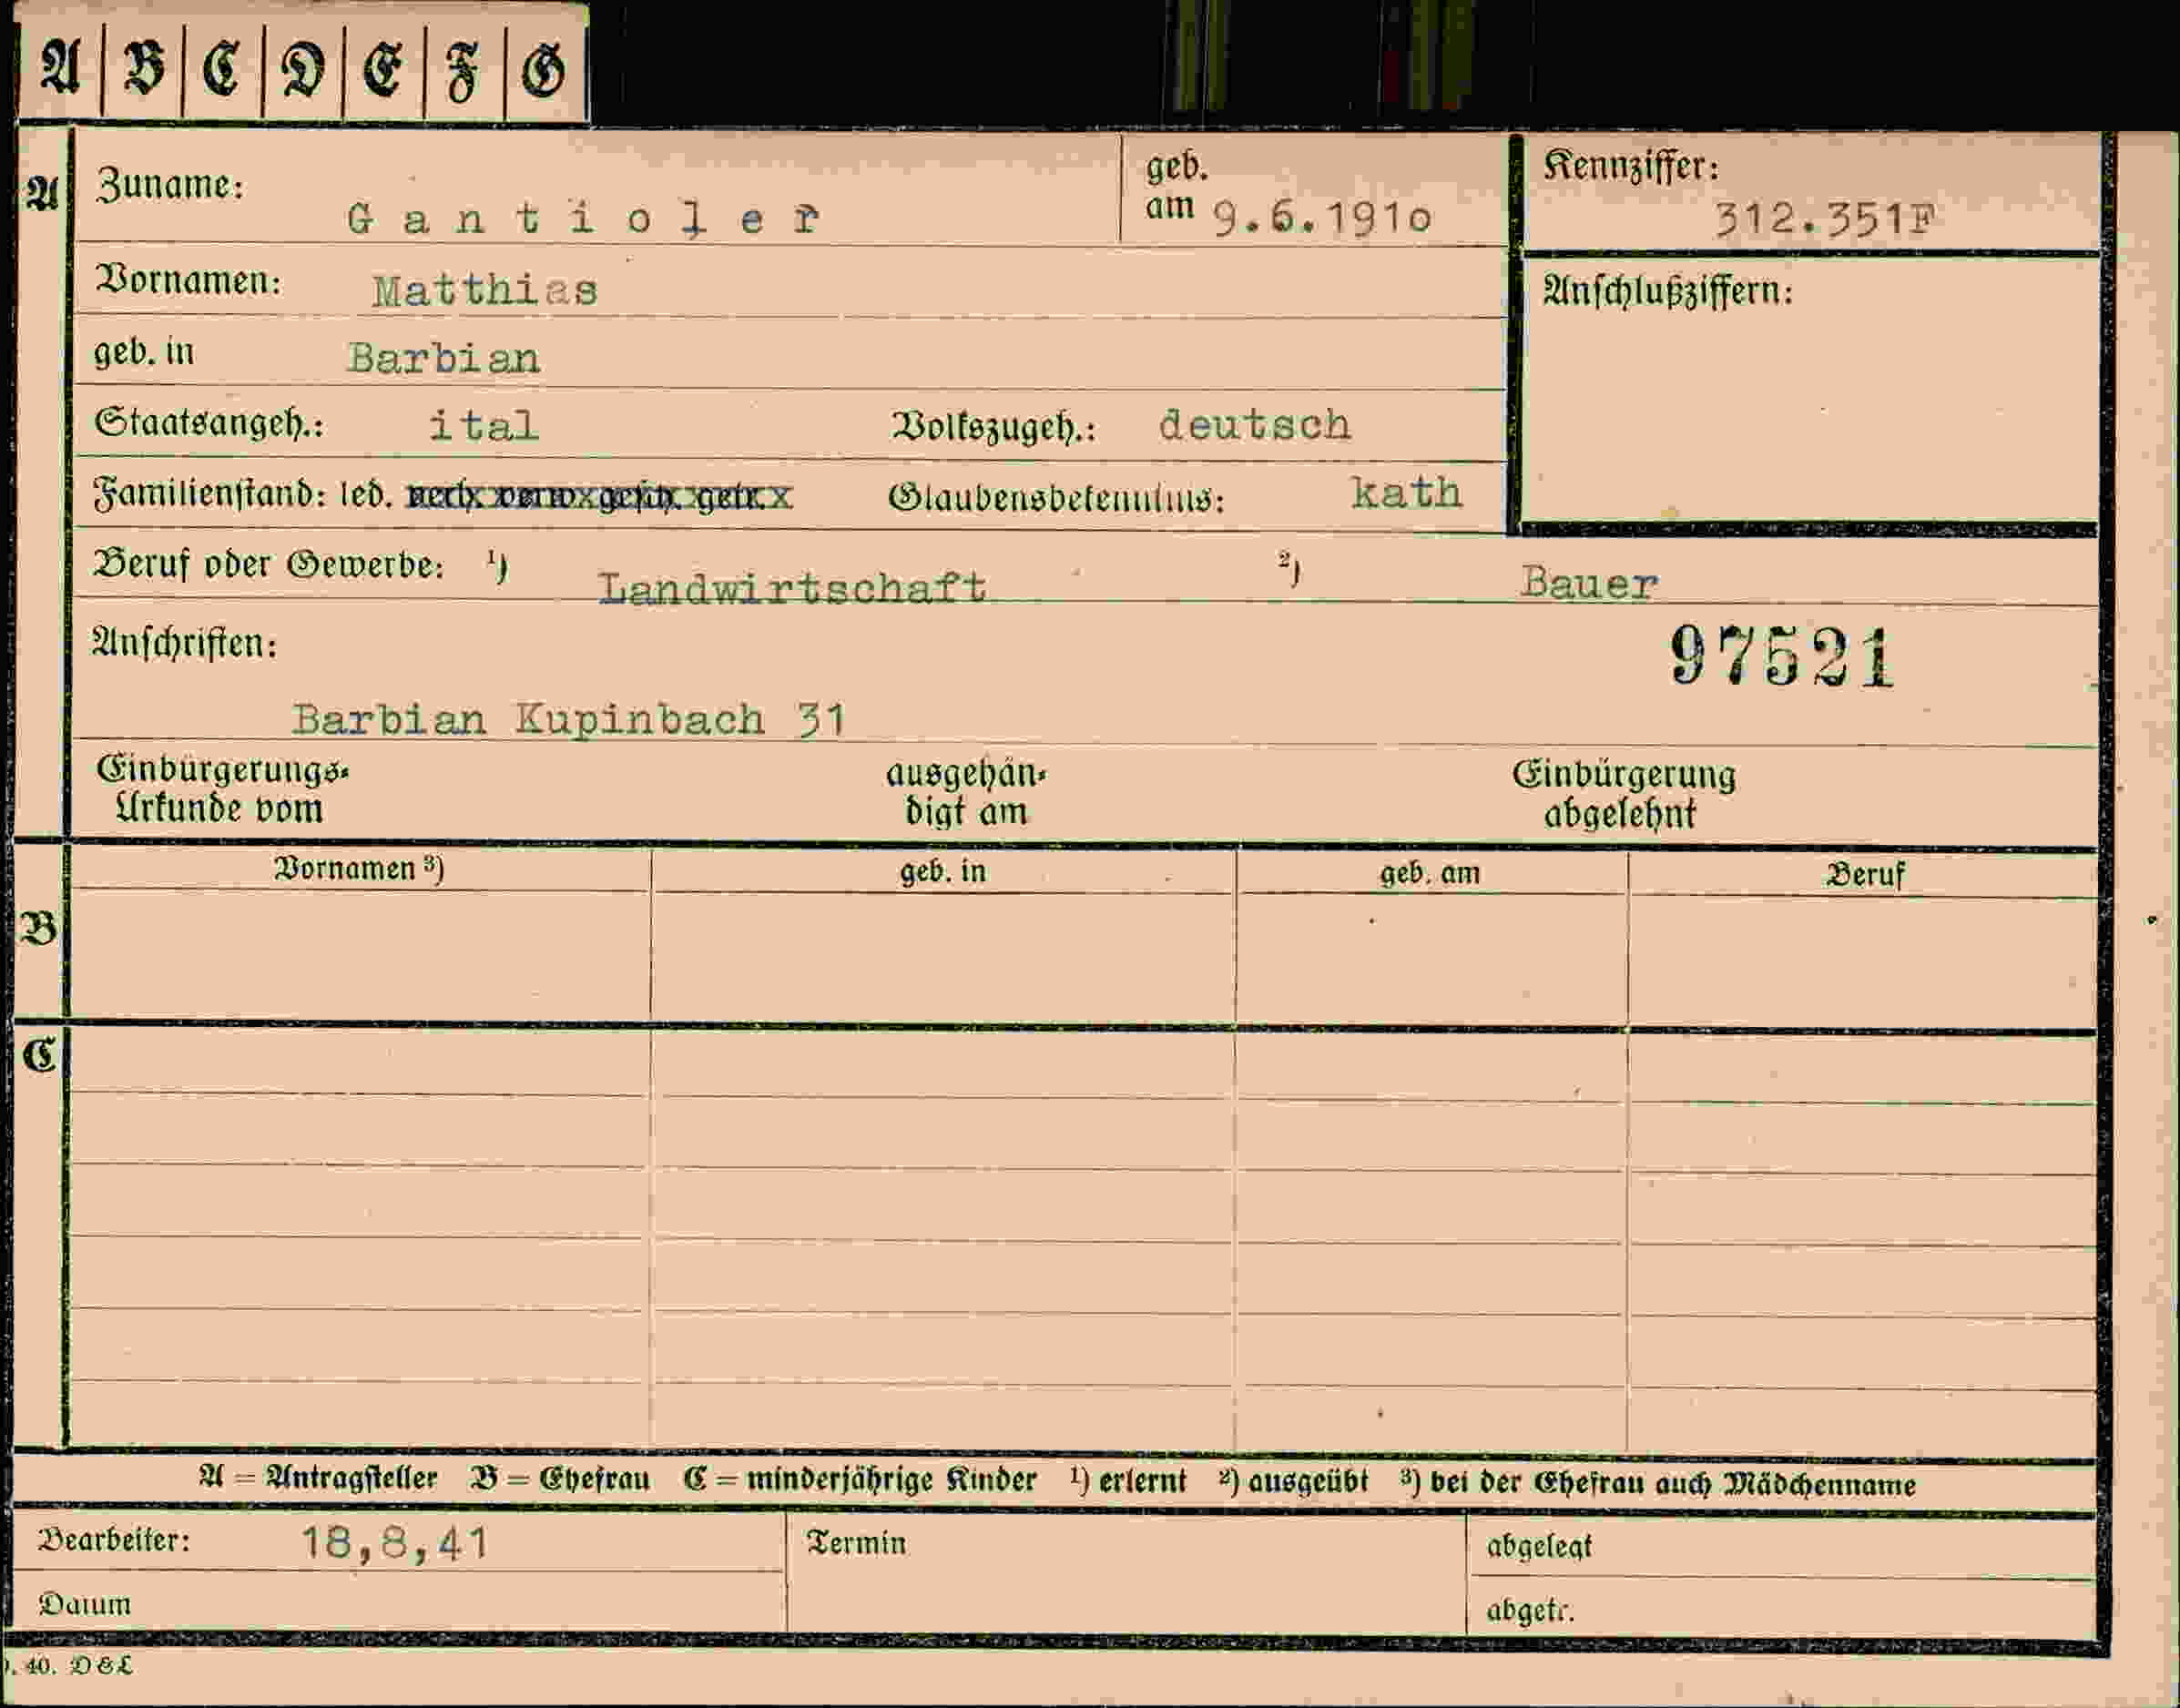Select index tab letter A
Screen dimensions: 2180x1708
[60, 68]
